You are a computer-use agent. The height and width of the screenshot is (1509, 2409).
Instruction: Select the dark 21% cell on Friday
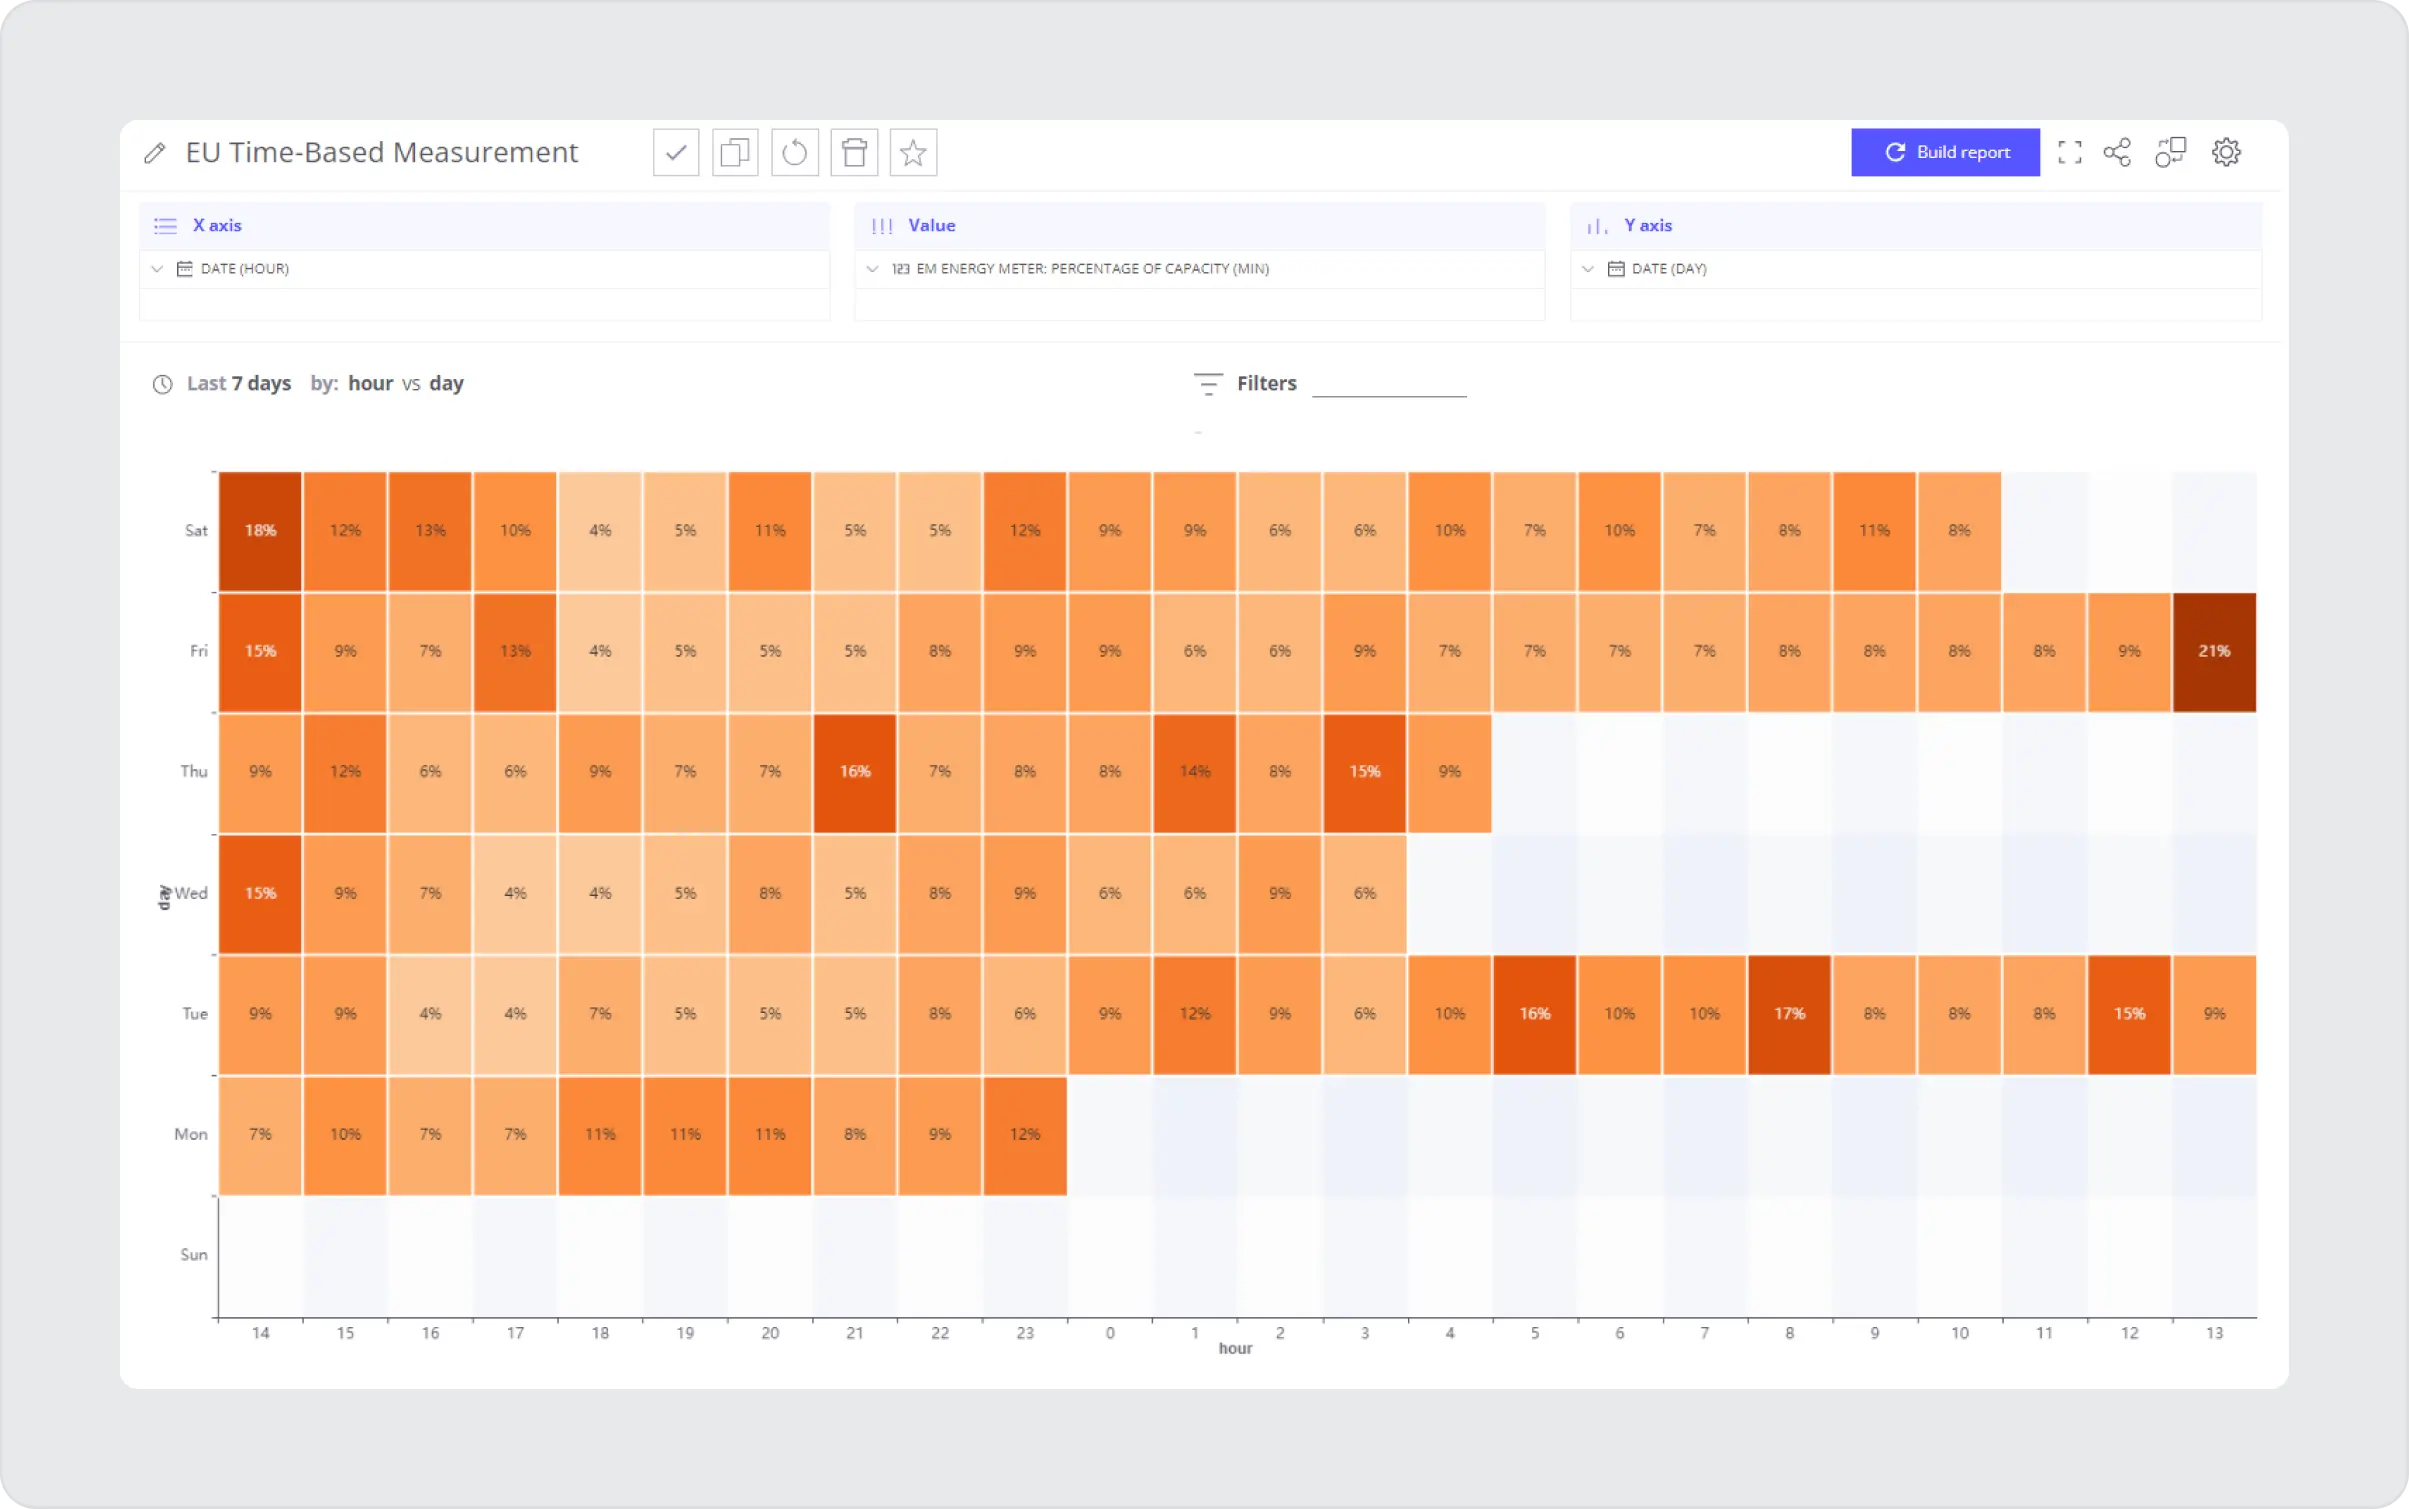pos(2214,651)
